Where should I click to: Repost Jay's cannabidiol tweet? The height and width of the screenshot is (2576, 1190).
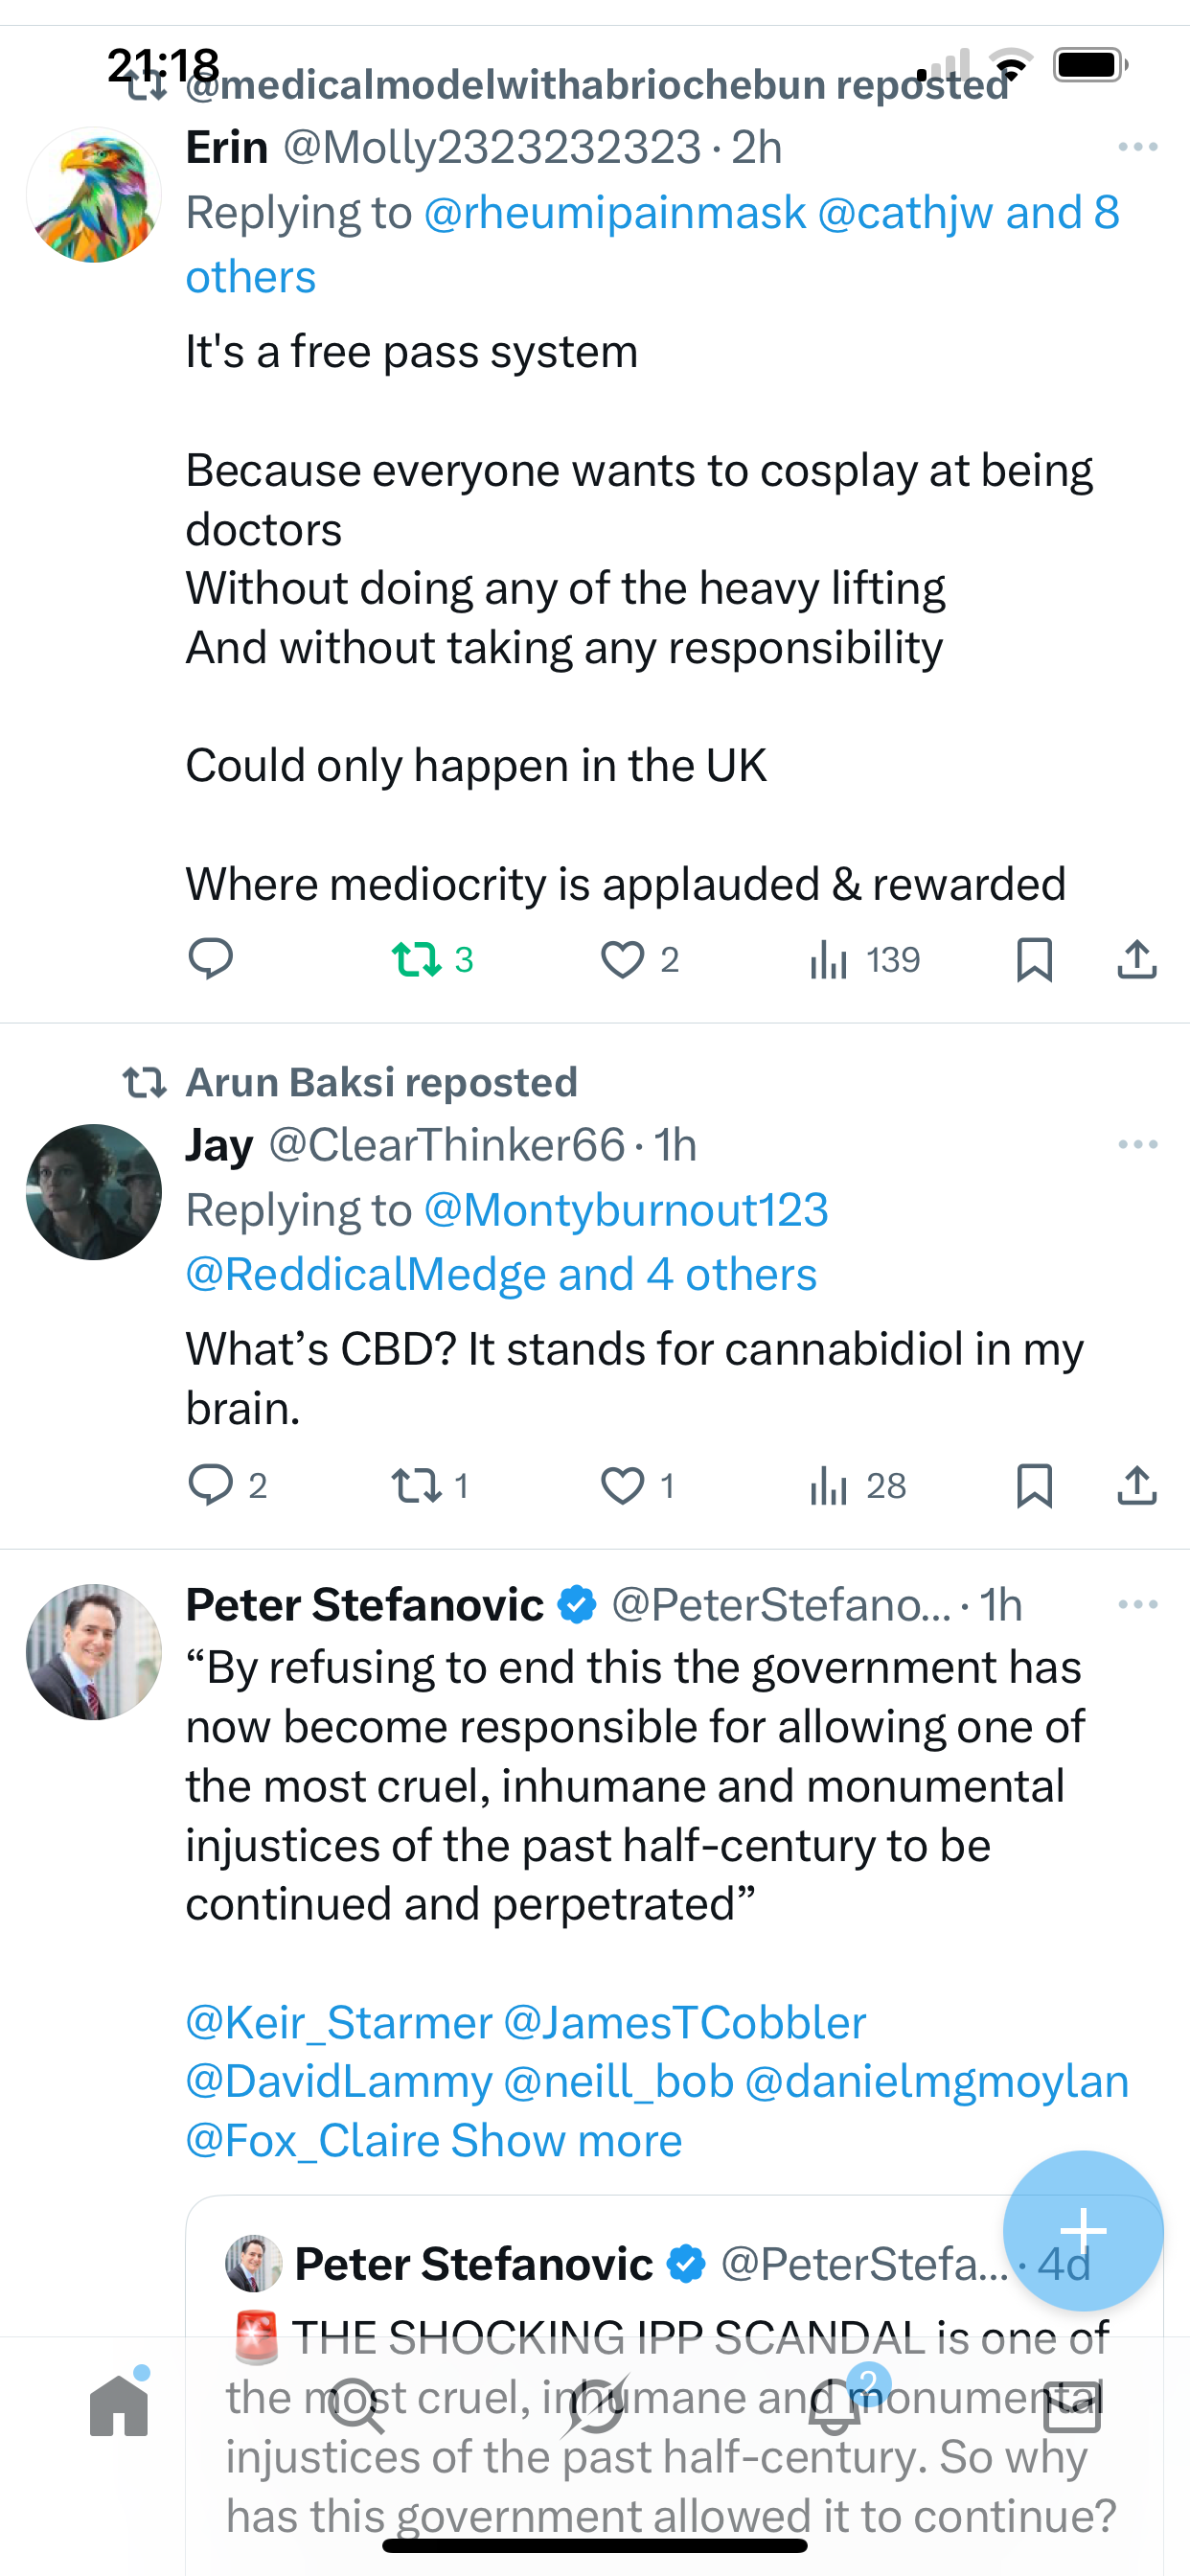[417, 1485]
